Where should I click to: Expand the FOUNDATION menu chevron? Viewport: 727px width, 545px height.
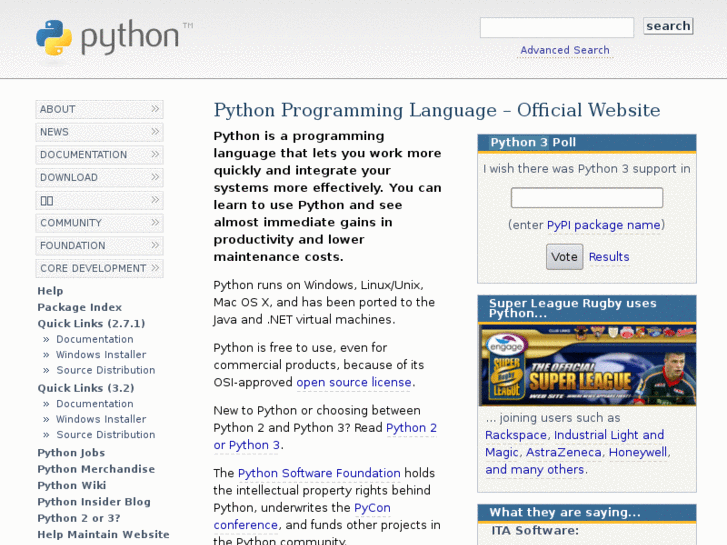155,245
